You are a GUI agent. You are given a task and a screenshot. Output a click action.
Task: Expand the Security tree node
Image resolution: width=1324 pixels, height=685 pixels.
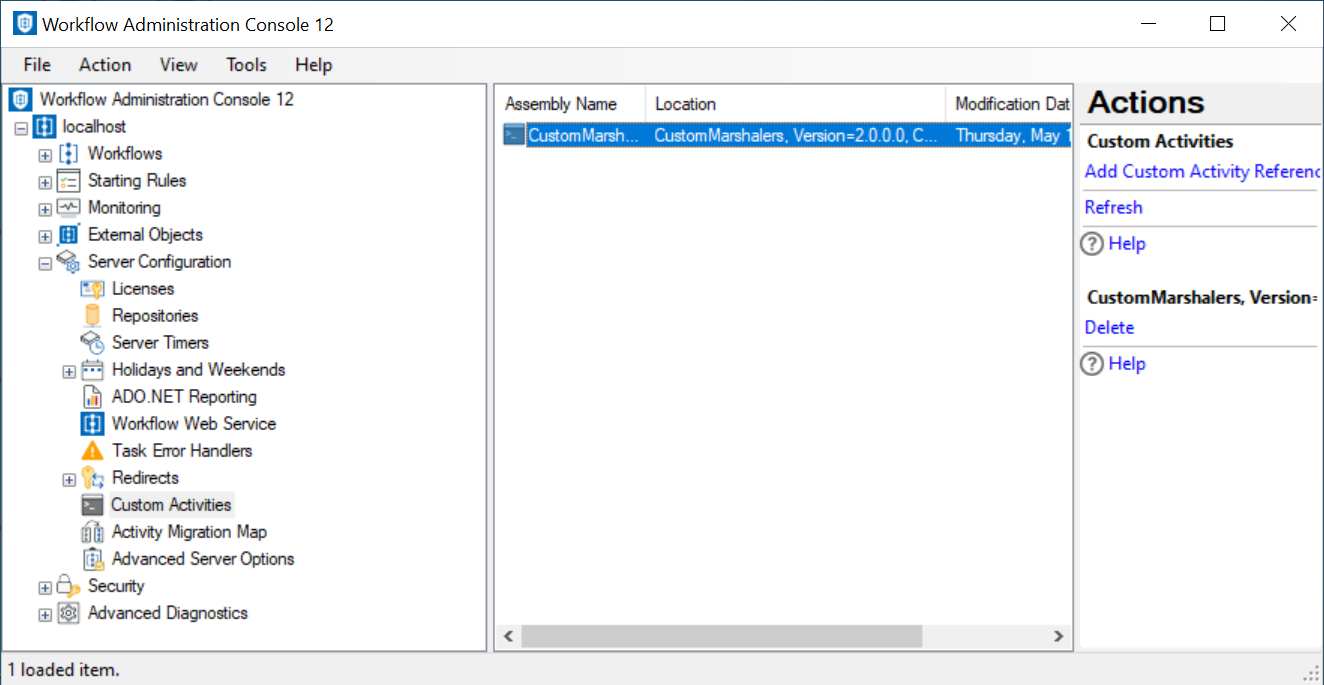[45, 587]
